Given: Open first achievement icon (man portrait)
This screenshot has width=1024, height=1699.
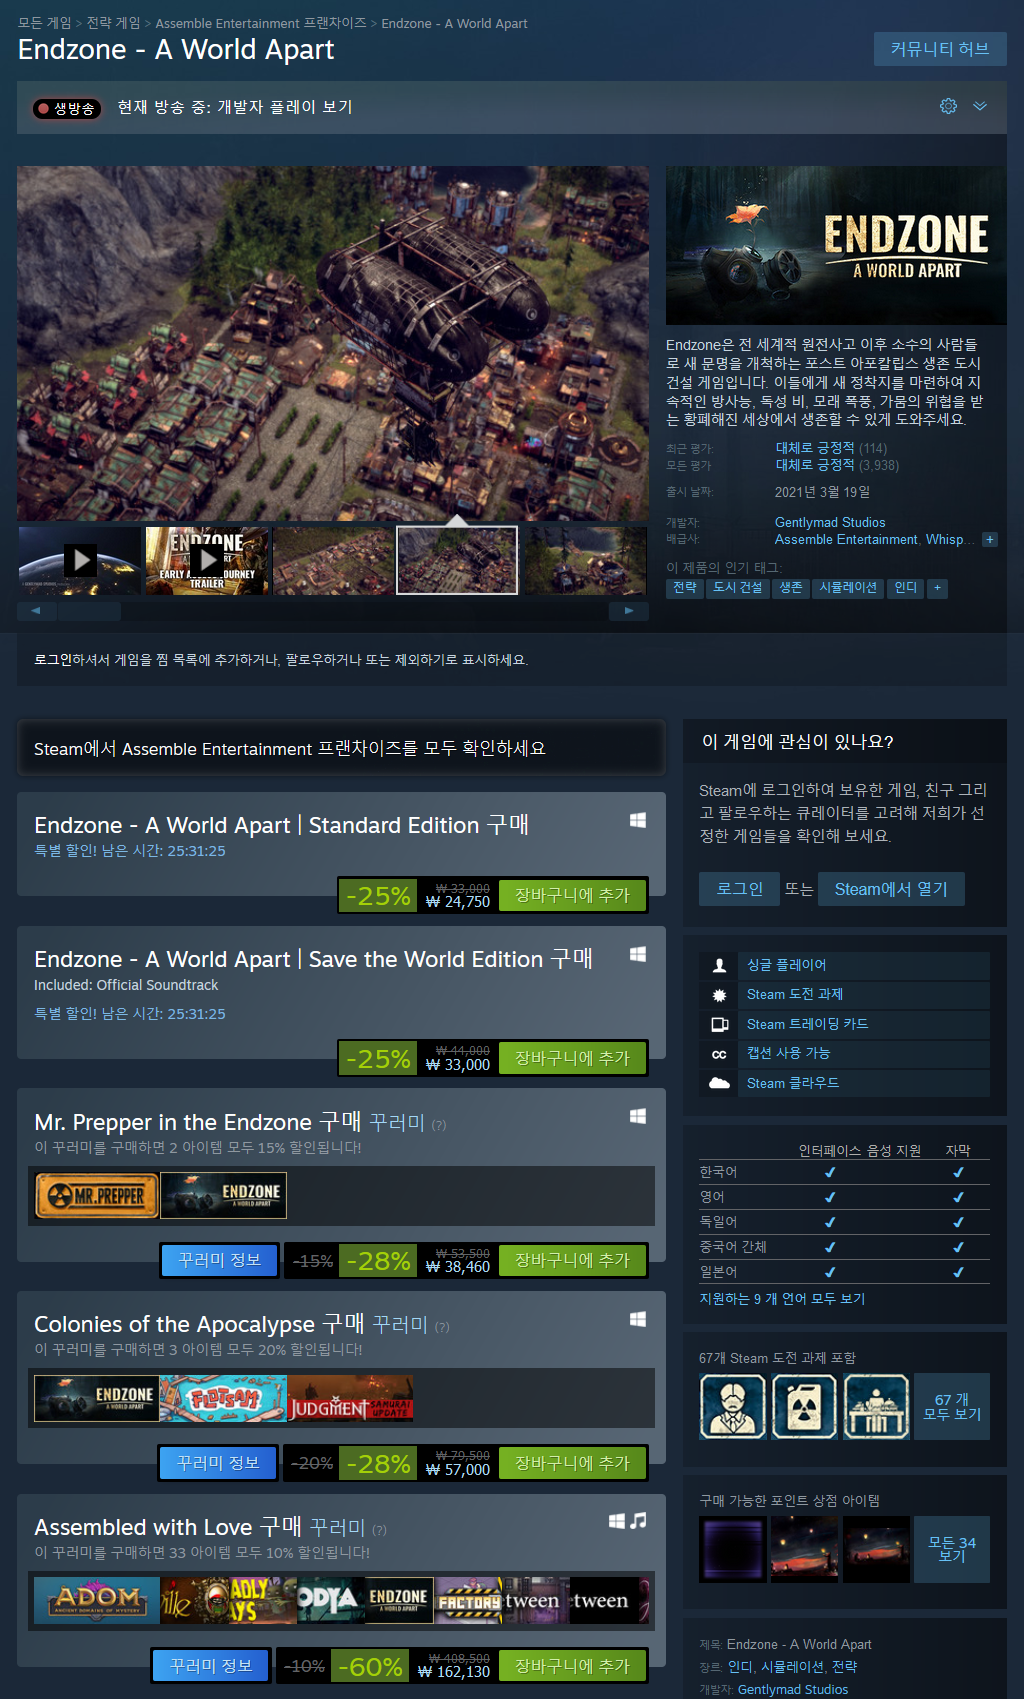Looking at the screenshot, I should coord(733,1406).
